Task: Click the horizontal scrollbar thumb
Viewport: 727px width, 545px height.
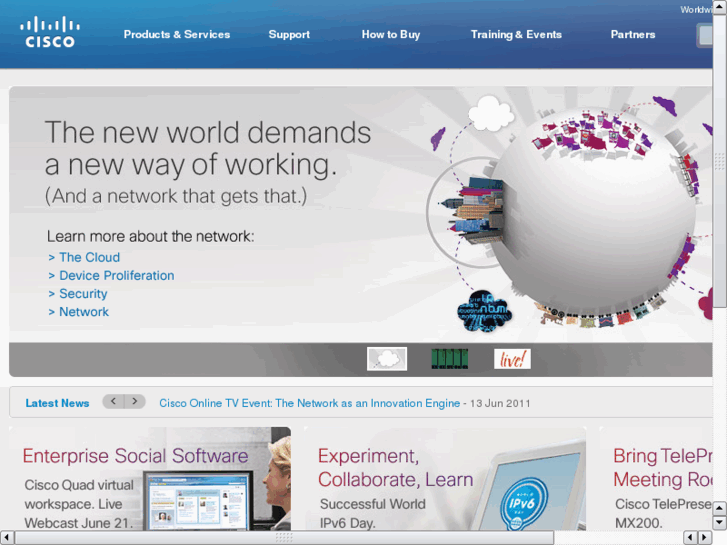Action: (x=284, y=538)
